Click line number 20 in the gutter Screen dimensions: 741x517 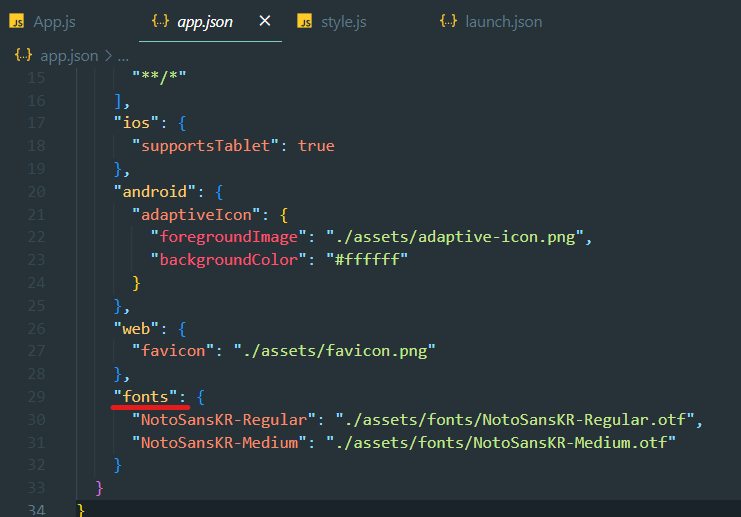[36, 191]
